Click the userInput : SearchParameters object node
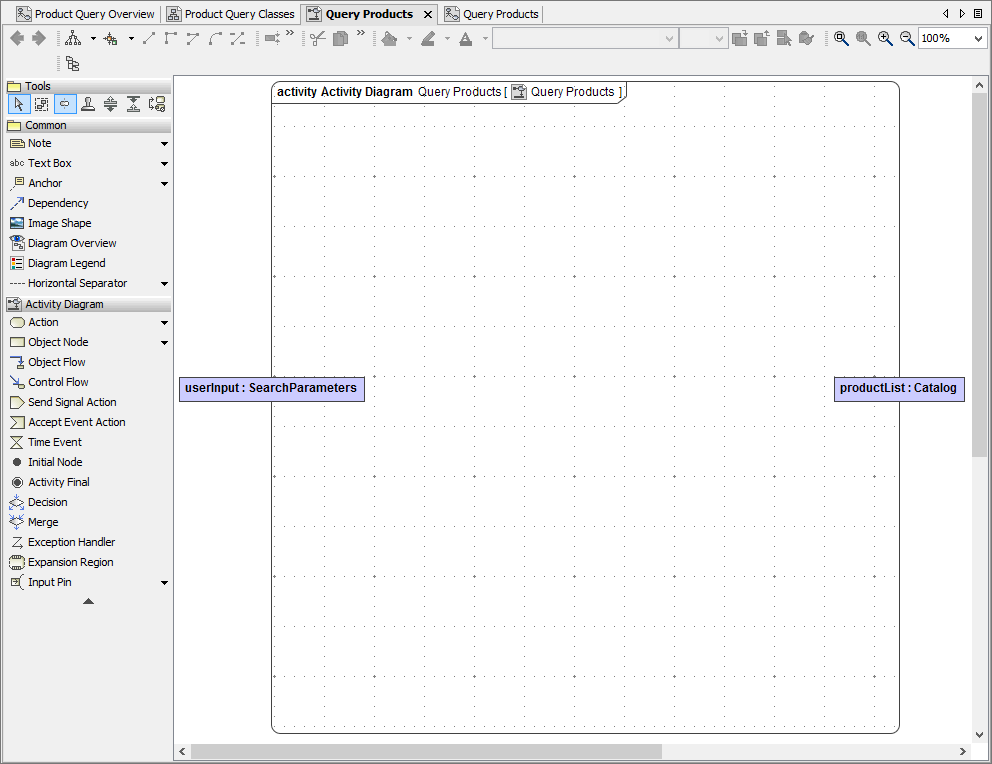Screen dimensions: 992x764 click(x=271, y=388)
